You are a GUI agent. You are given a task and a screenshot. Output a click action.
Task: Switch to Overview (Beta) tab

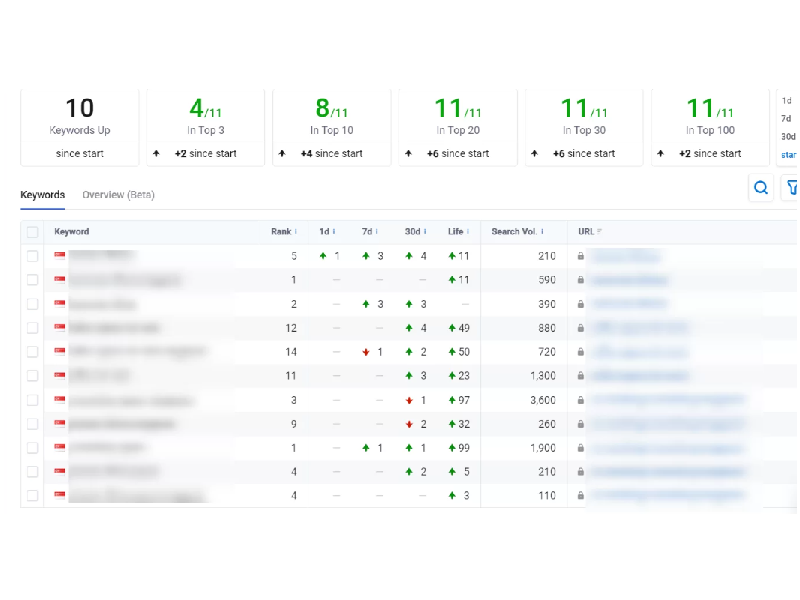click(118, 194)
